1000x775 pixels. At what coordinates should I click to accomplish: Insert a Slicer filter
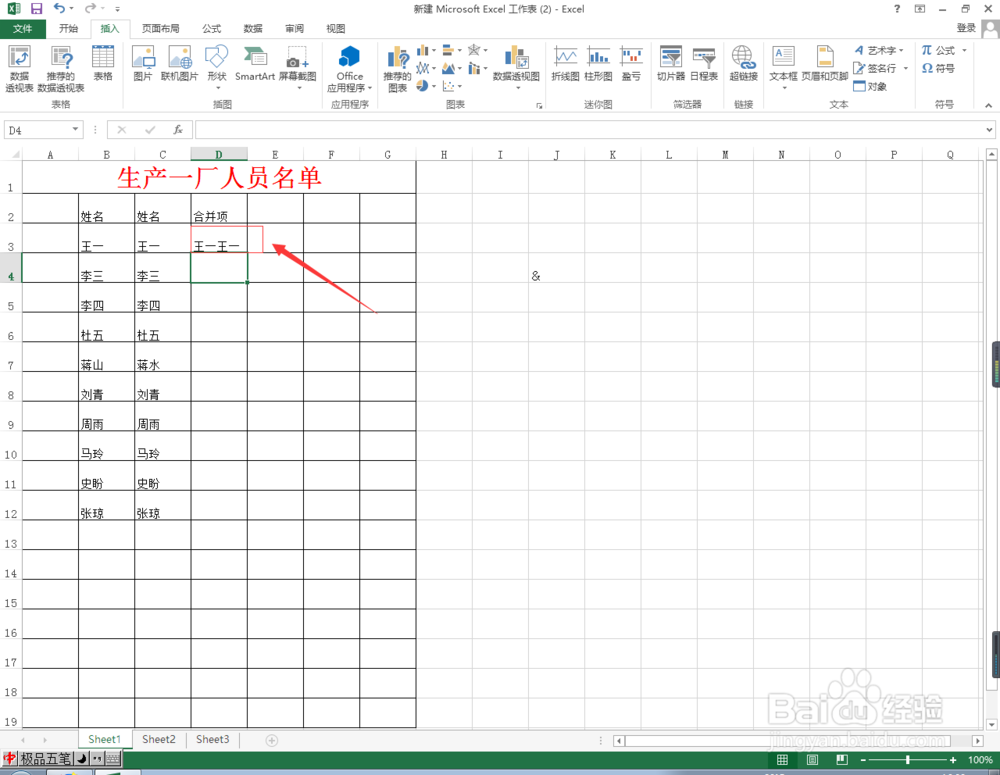tap(671, 63)
